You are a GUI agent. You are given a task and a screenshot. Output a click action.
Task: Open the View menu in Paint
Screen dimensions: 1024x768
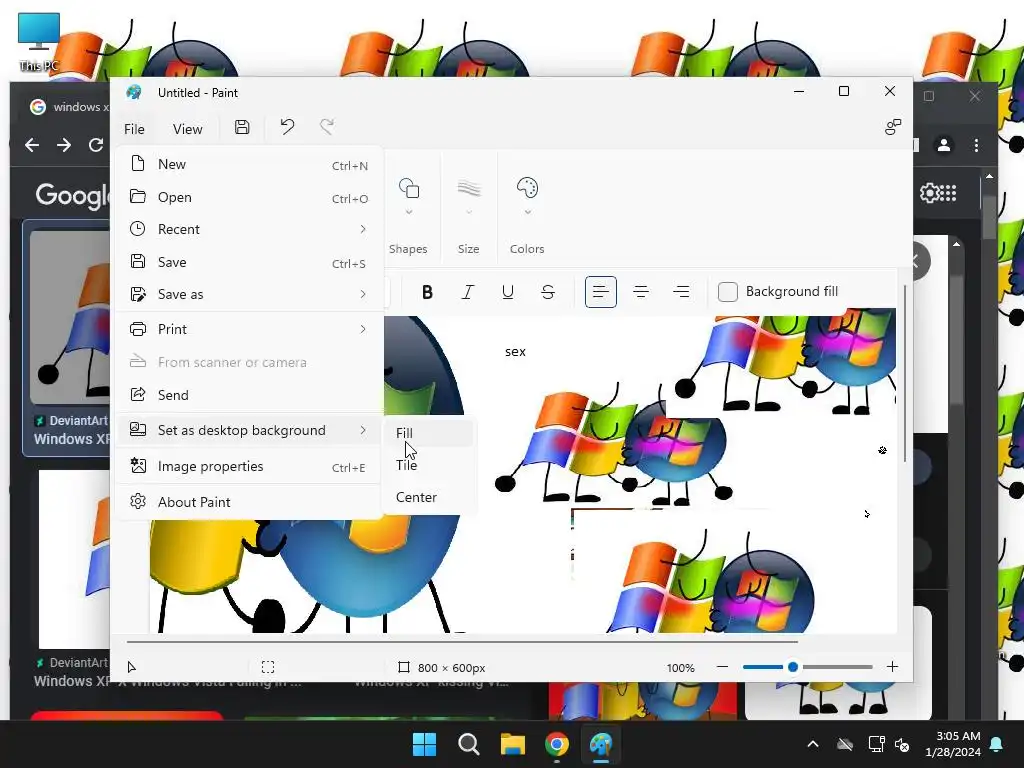click(x=187, y=129)
